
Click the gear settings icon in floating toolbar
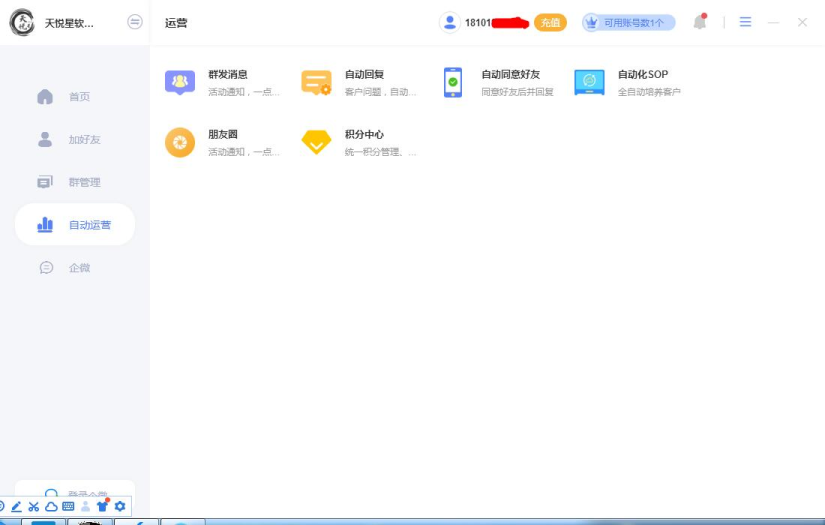click(120, 507)
